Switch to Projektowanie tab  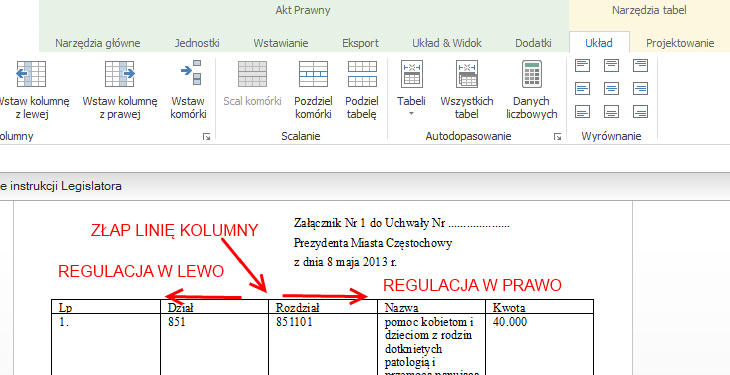[x=680, y=43]
